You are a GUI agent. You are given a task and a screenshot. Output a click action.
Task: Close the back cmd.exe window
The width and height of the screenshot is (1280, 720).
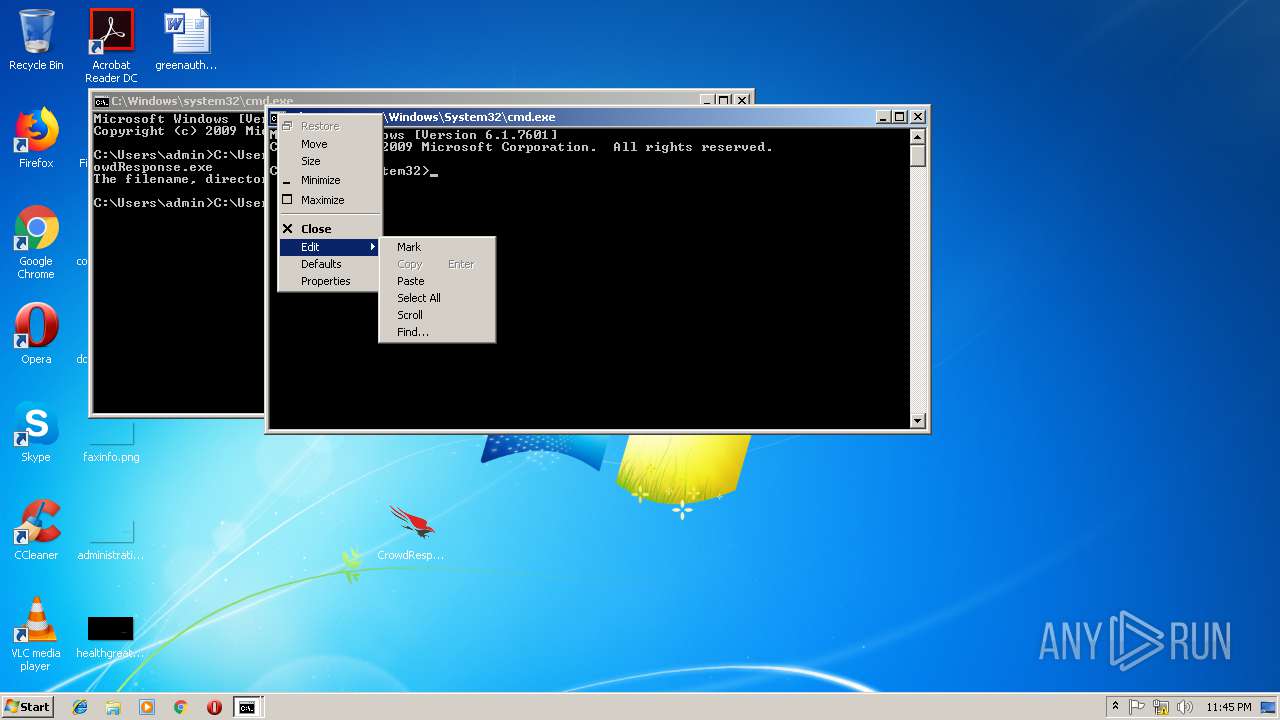pos(742,100)
